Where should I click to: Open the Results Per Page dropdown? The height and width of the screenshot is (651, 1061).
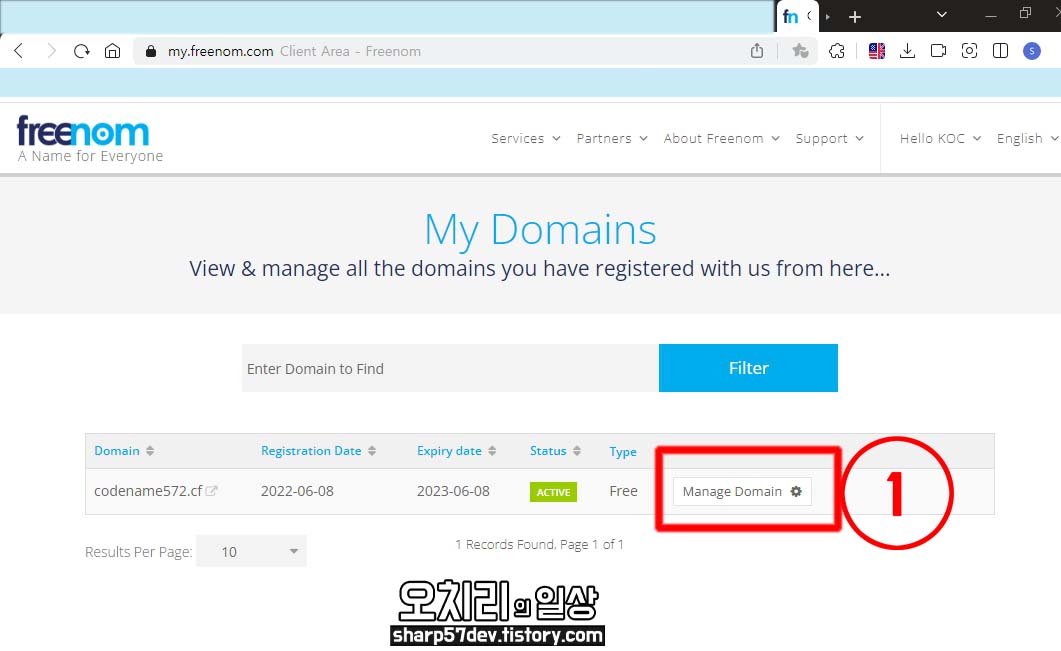252,552
